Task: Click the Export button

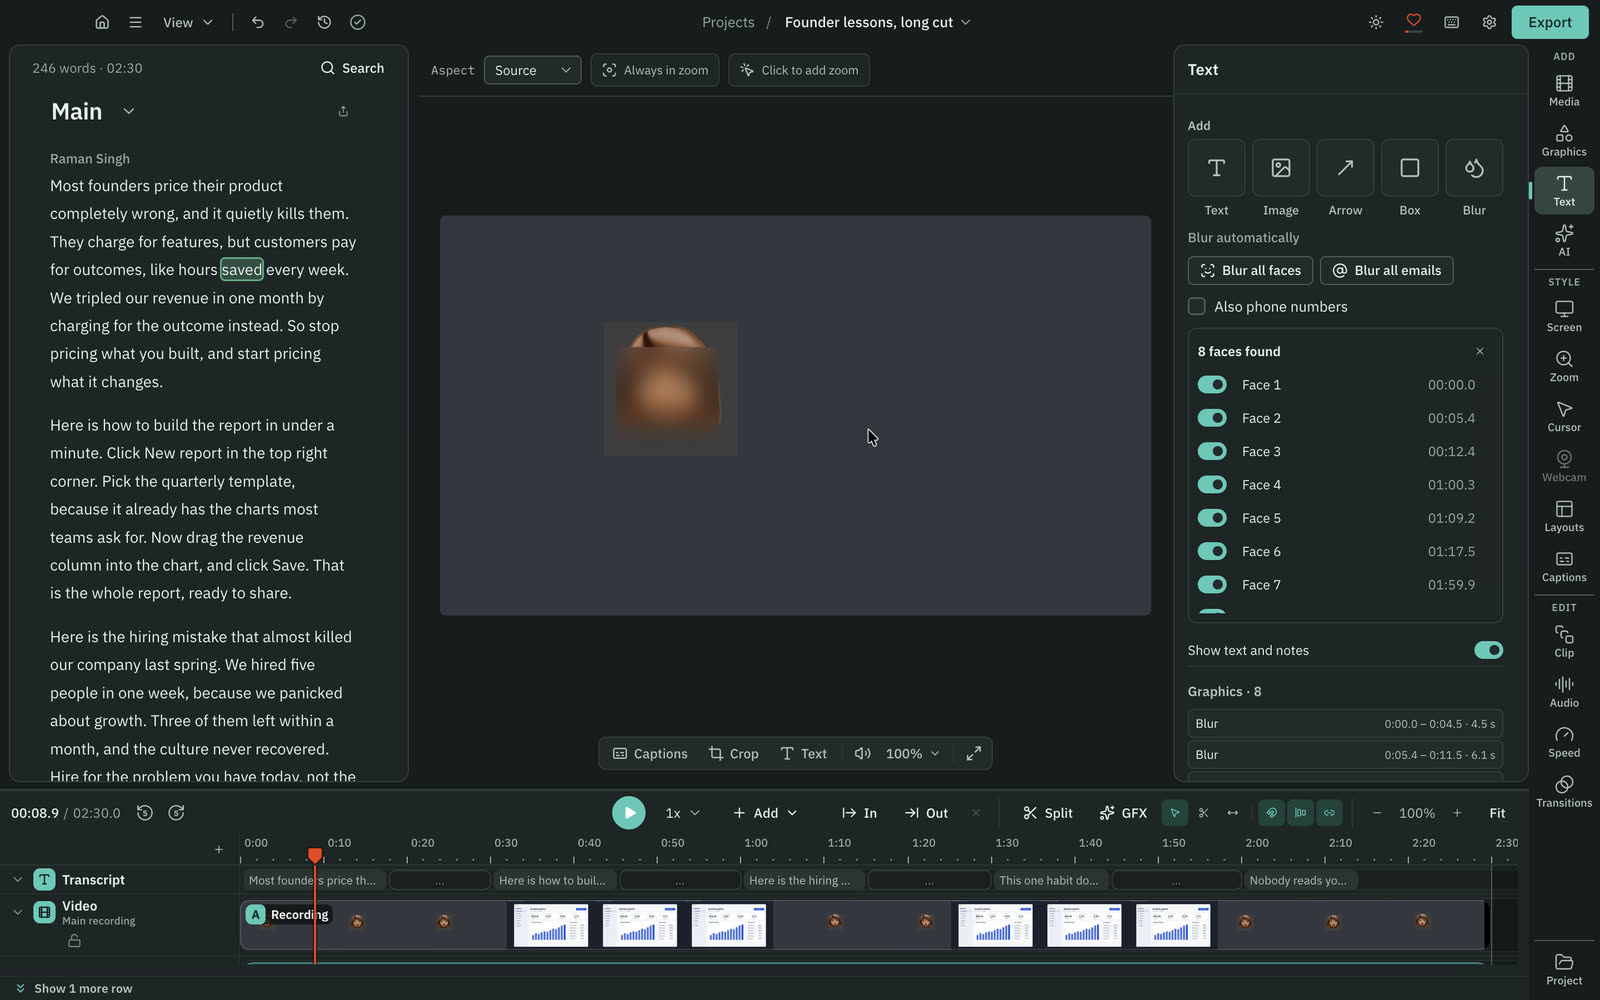Action: pos(1549,22)
